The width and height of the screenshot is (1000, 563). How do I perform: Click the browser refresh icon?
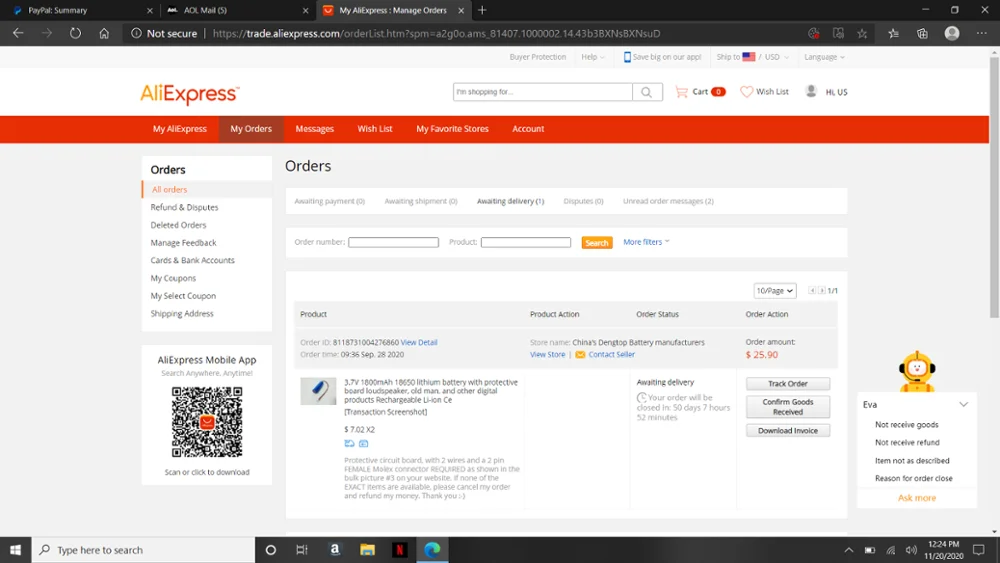[75, 33]
